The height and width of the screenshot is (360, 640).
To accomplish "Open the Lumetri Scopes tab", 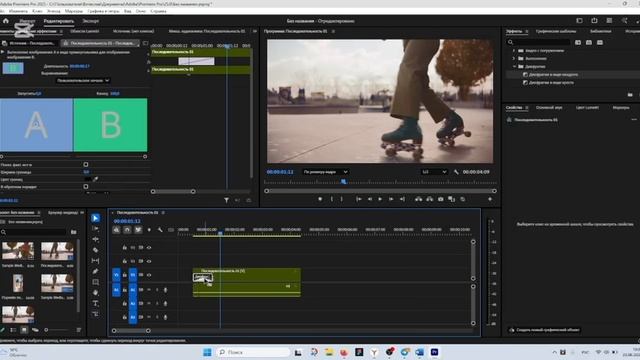I will (84, 31).
